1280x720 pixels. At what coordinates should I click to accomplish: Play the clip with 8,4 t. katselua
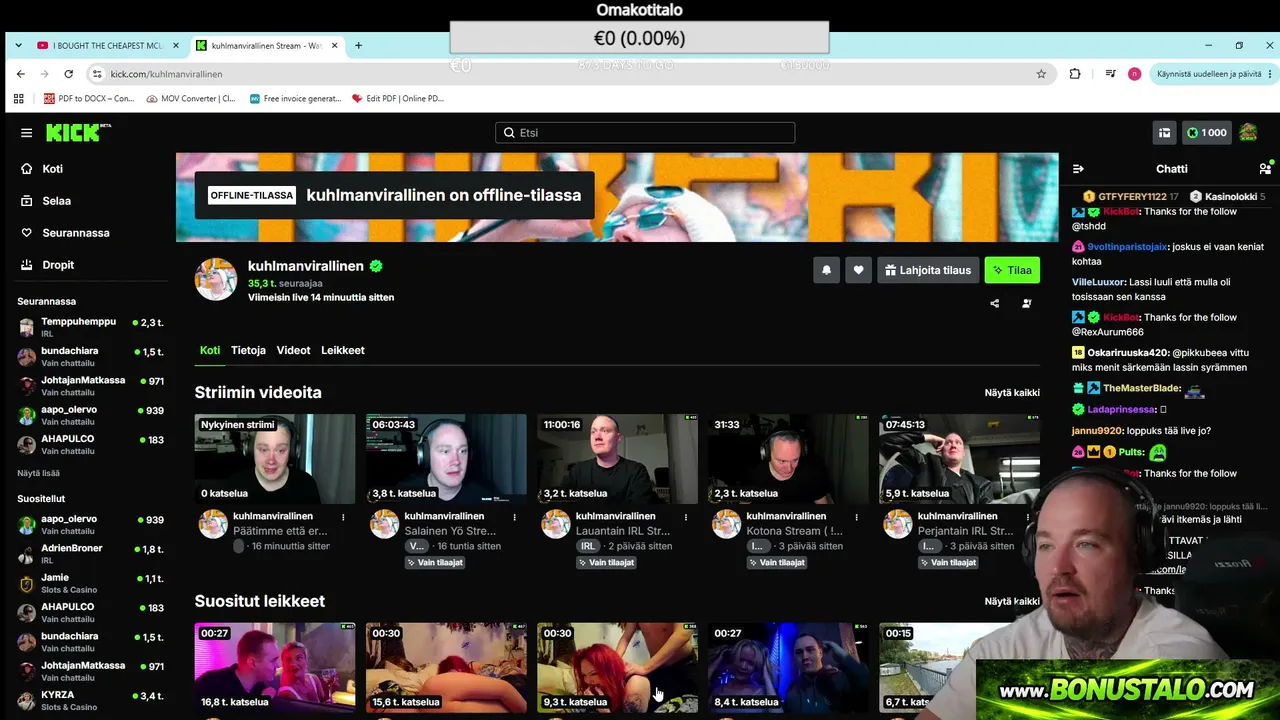tap(788, 668)
